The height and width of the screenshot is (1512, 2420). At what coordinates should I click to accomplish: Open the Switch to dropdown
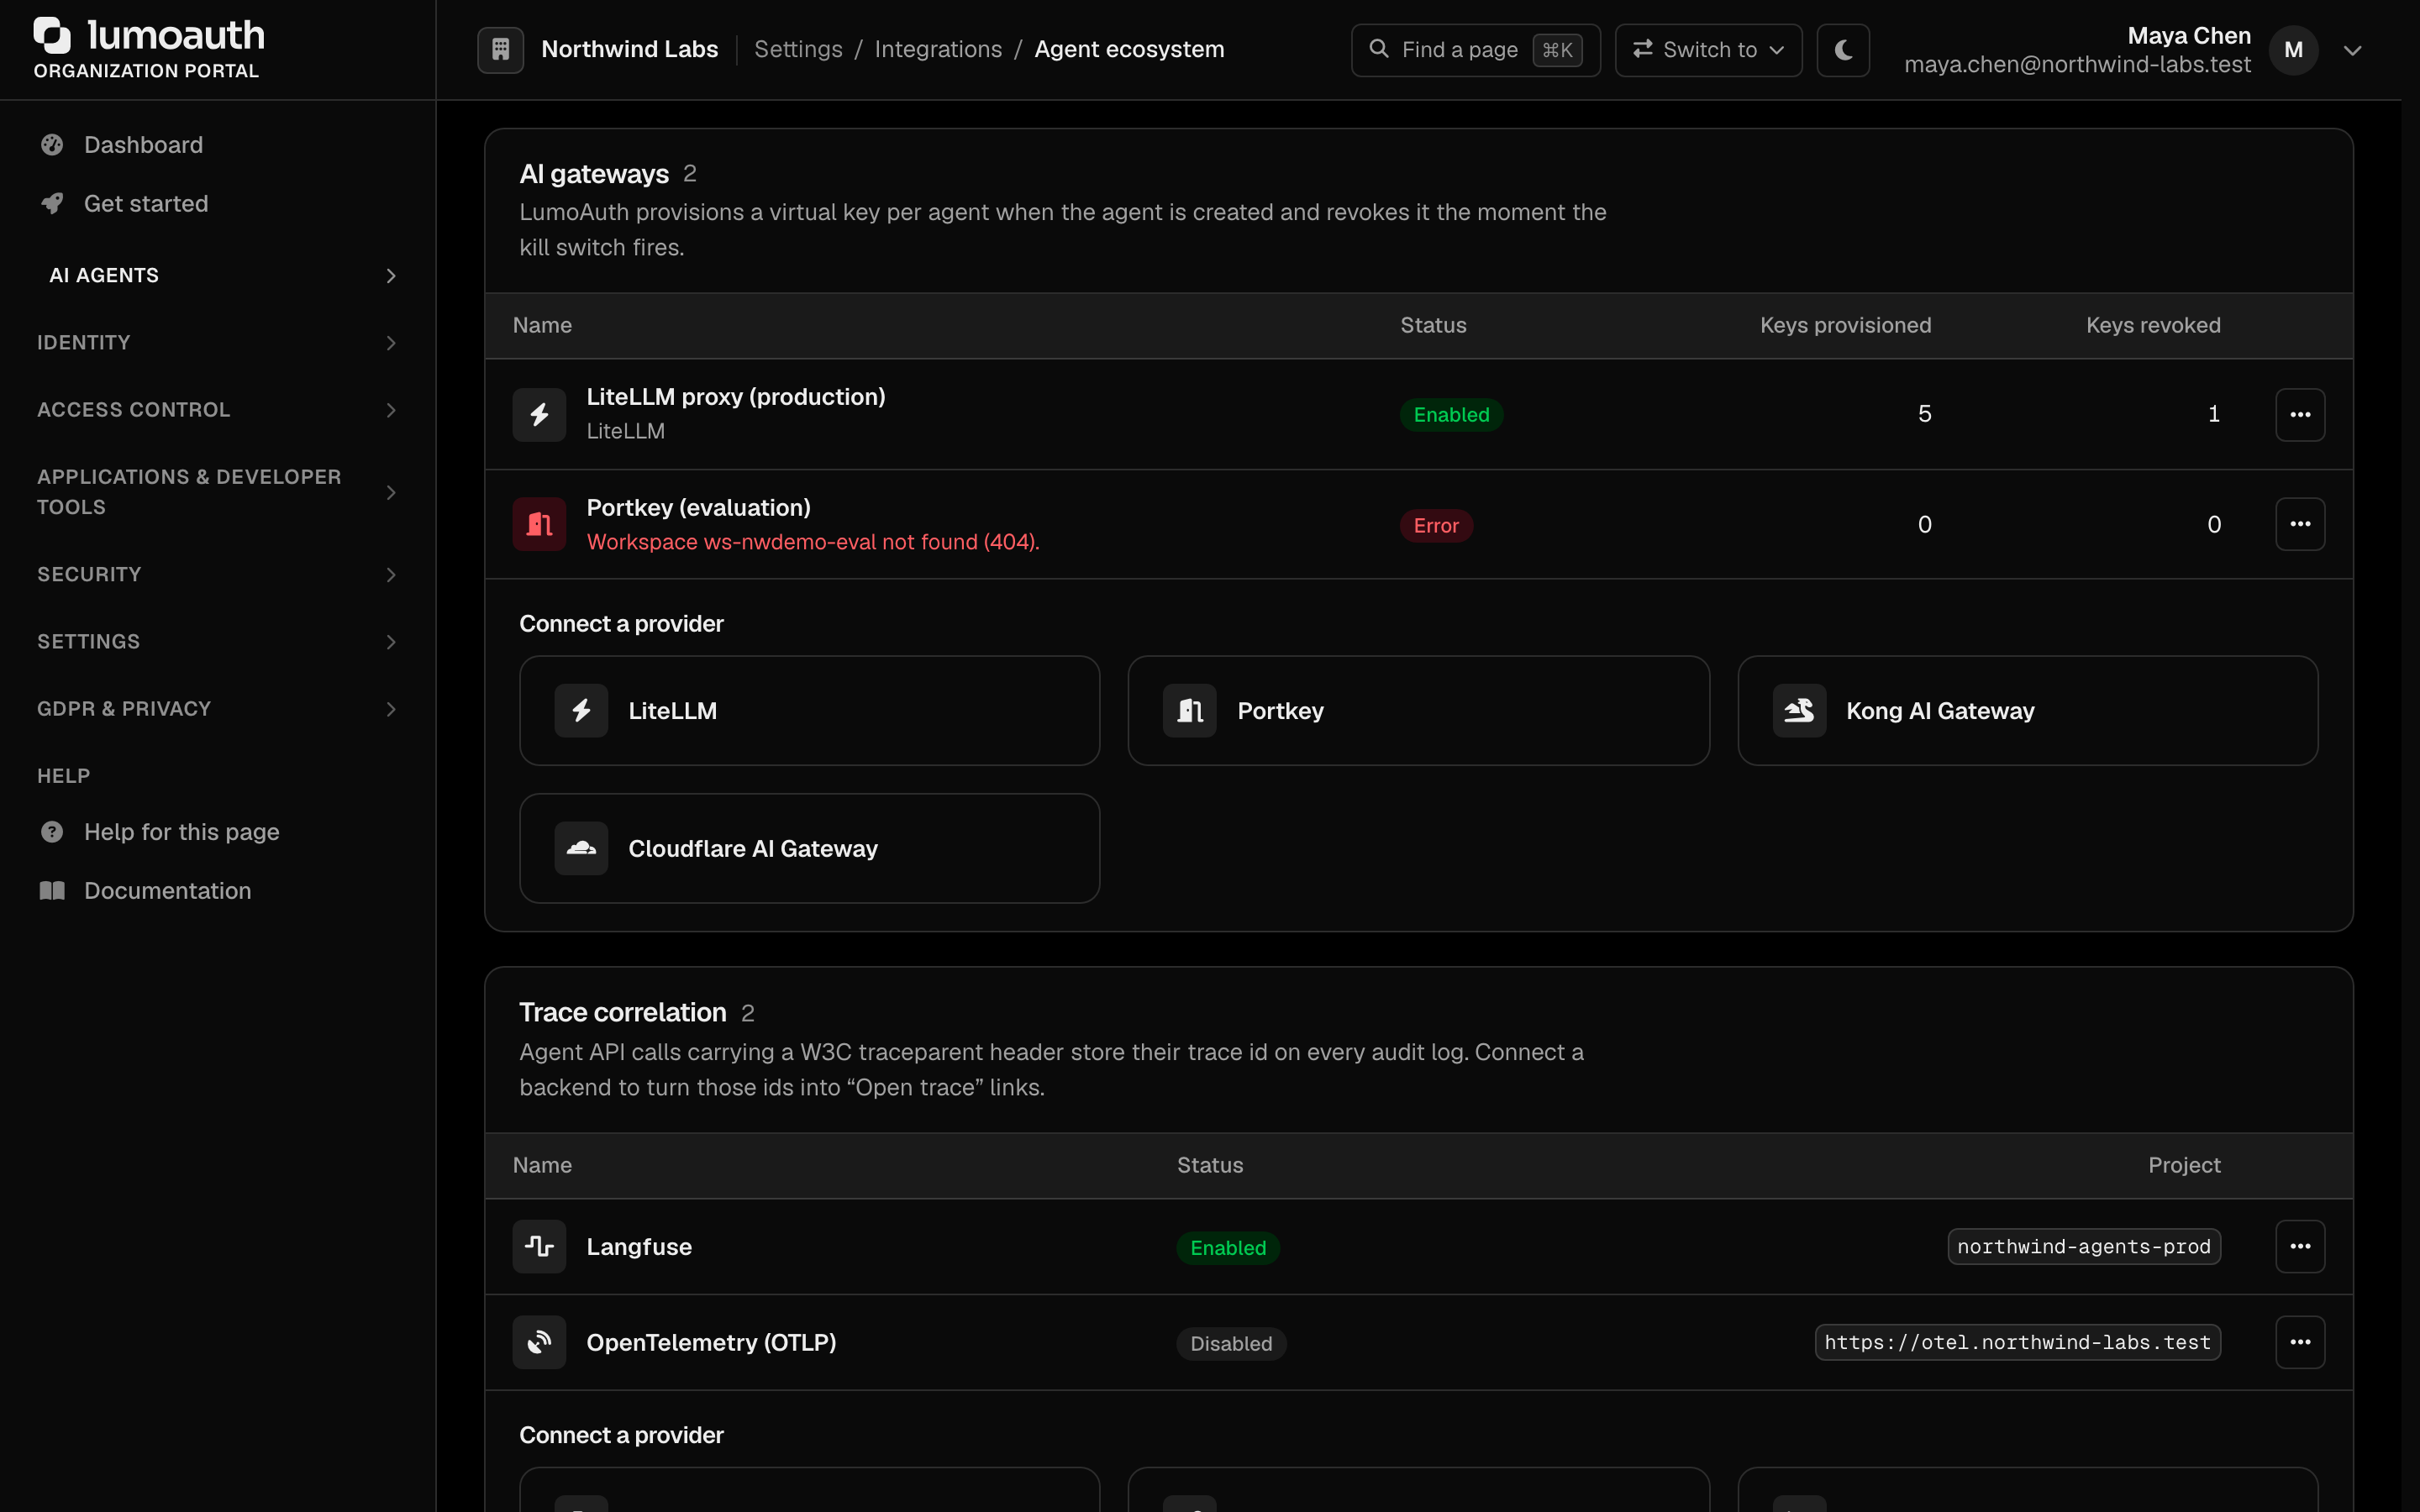[1708, 50]
